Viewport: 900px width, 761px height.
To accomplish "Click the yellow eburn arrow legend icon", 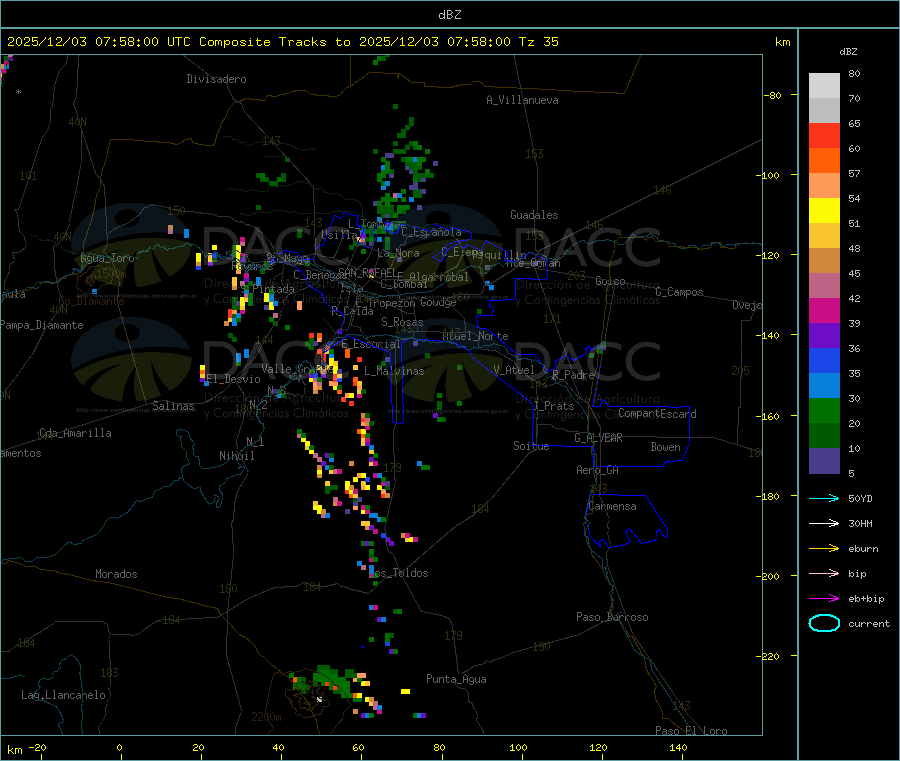I will 824,548.
